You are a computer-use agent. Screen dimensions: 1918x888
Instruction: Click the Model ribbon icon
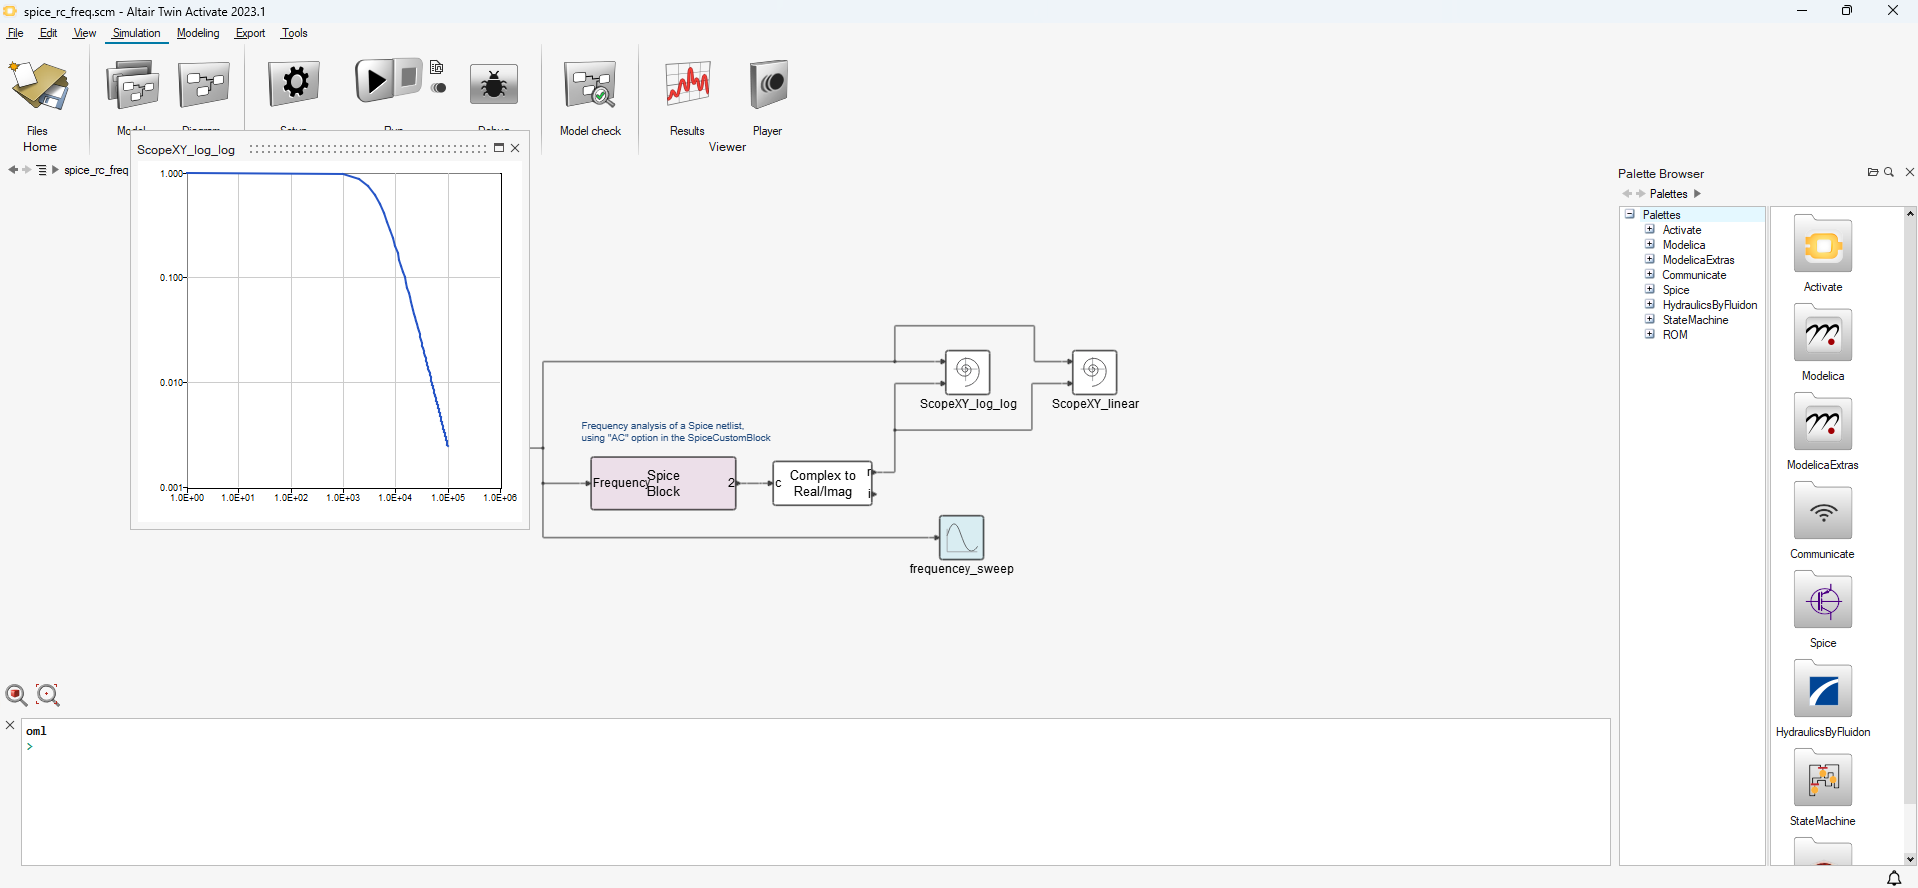[x=132, y=86]
